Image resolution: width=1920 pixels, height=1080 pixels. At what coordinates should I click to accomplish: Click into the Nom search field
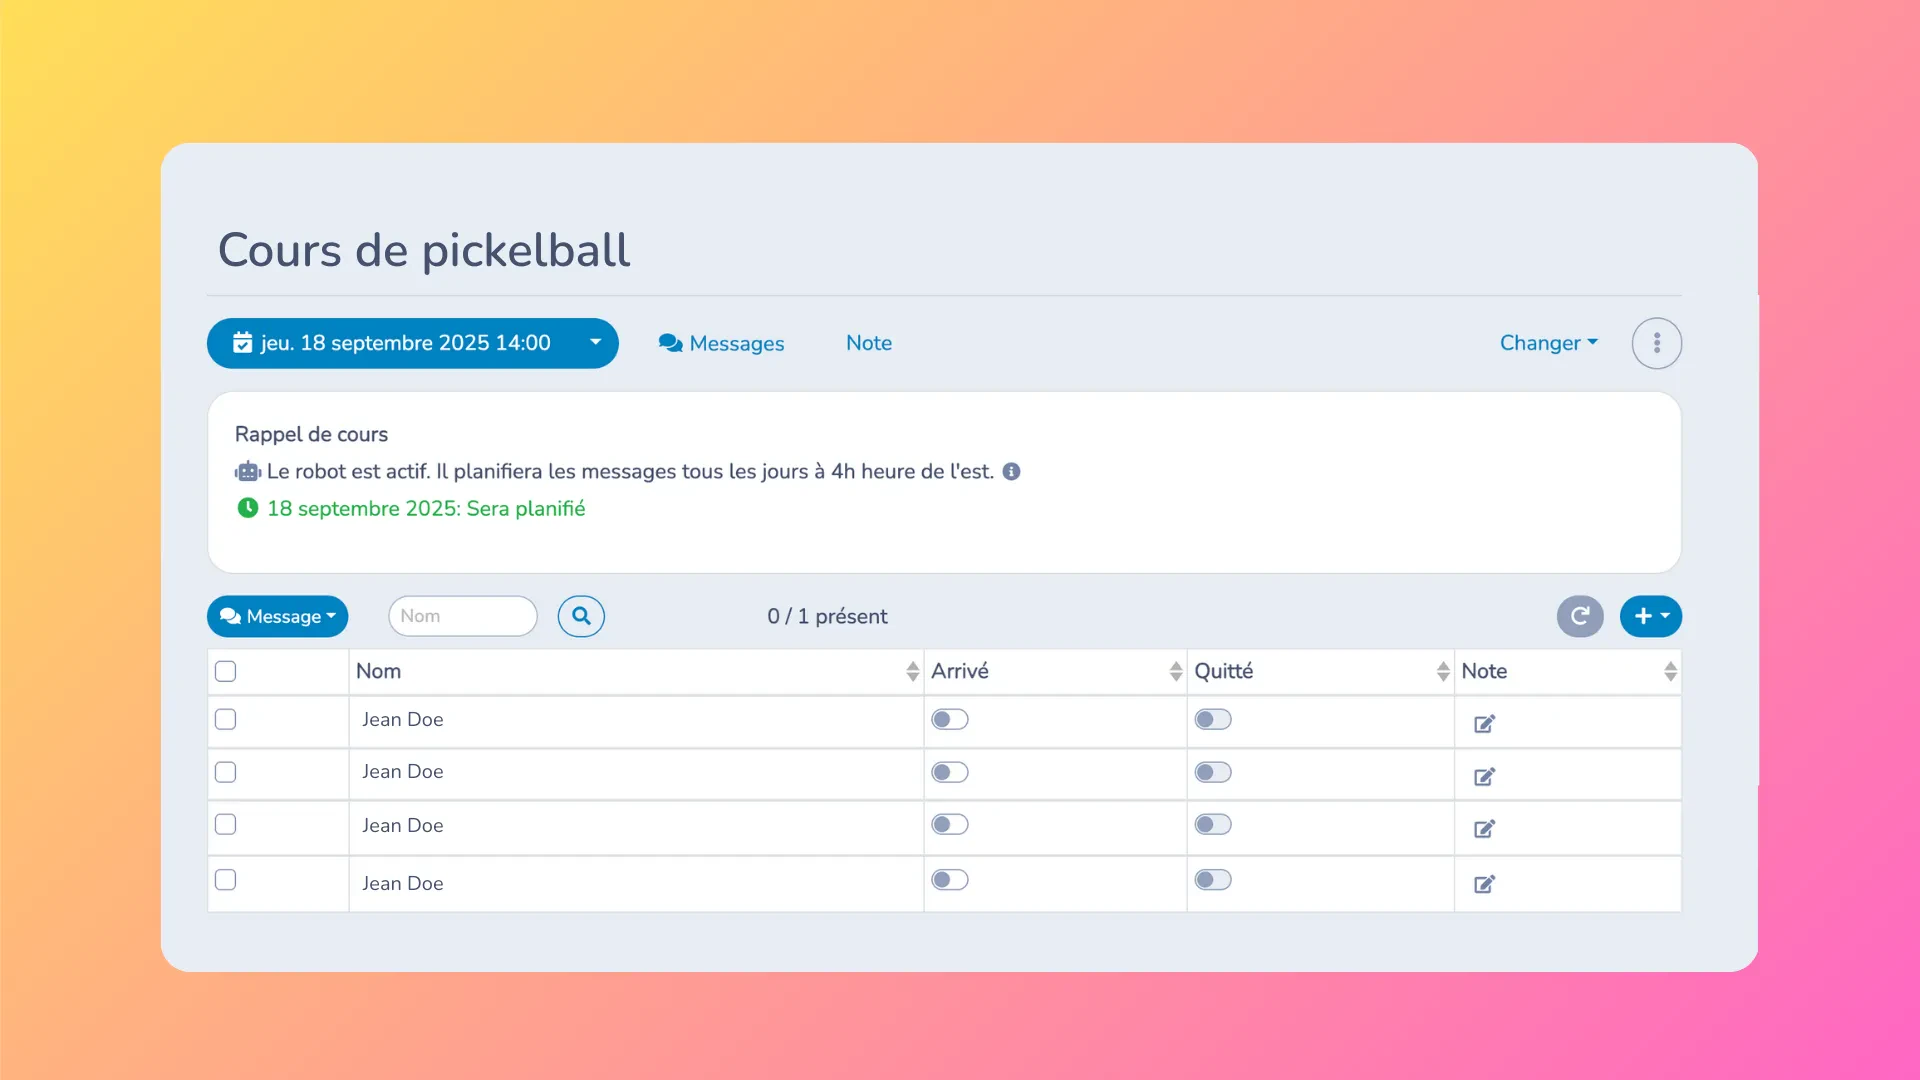click(462, 616)
